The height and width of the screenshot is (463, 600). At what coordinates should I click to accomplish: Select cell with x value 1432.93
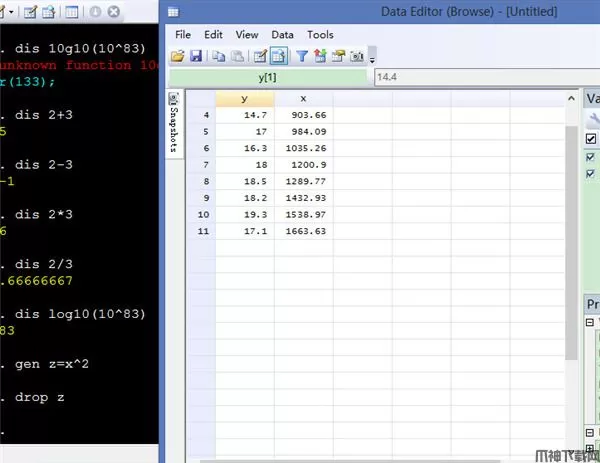(304, 198)
